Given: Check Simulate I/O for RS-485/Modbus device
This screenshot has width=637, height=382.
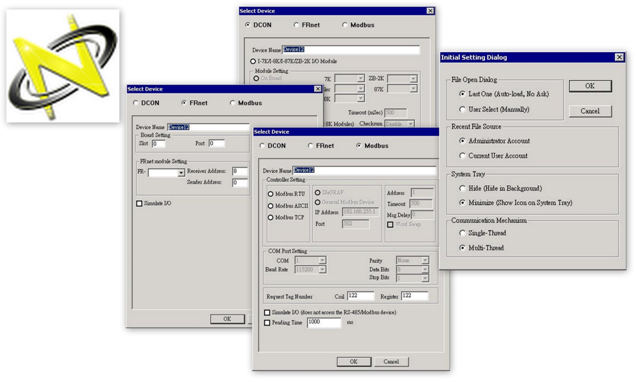Looking at the screenshot, I should 267,313.
